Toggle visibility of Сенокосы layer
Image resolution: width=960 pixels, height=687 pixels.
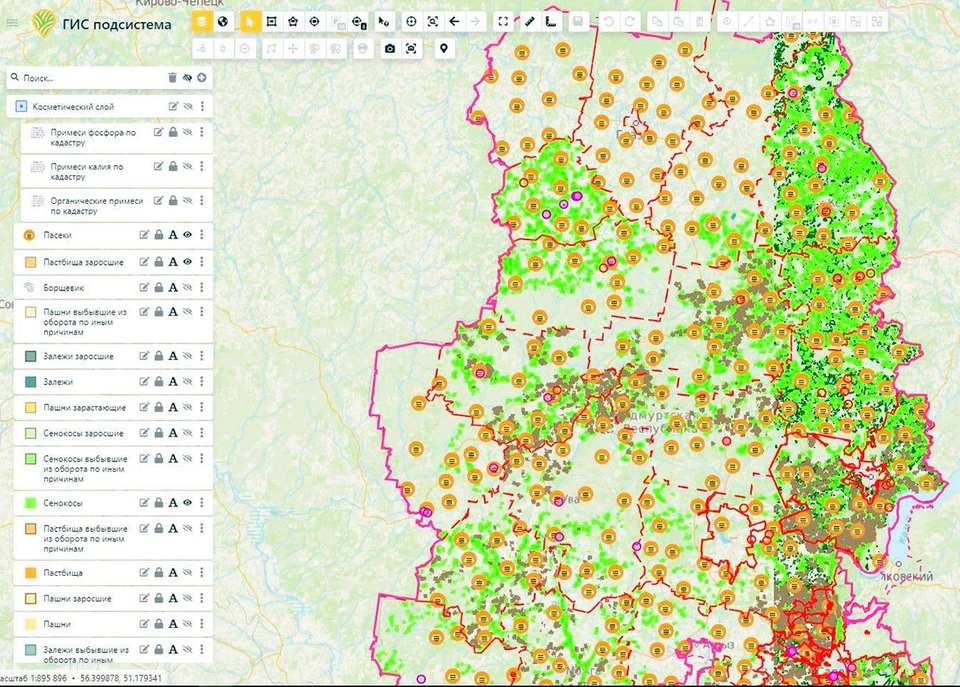pos(187,502)
